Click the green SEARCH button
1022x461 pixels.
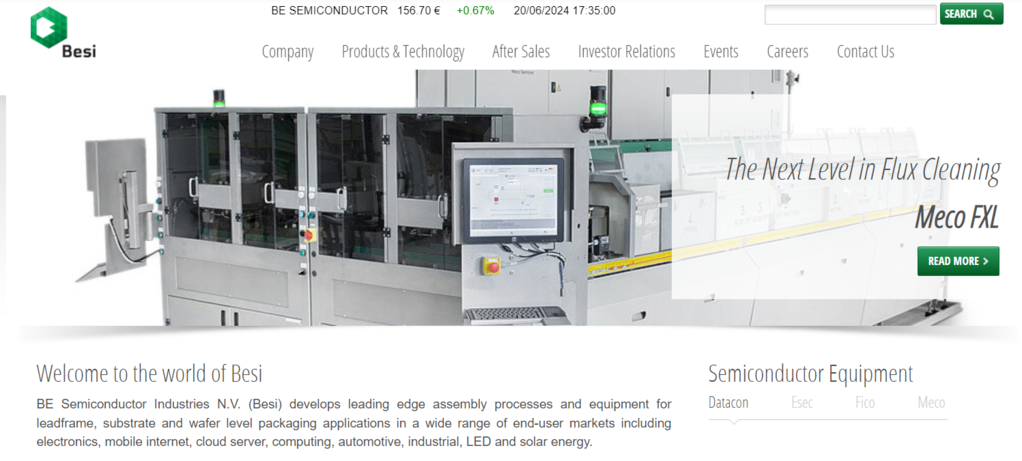(x=971, y=14)
